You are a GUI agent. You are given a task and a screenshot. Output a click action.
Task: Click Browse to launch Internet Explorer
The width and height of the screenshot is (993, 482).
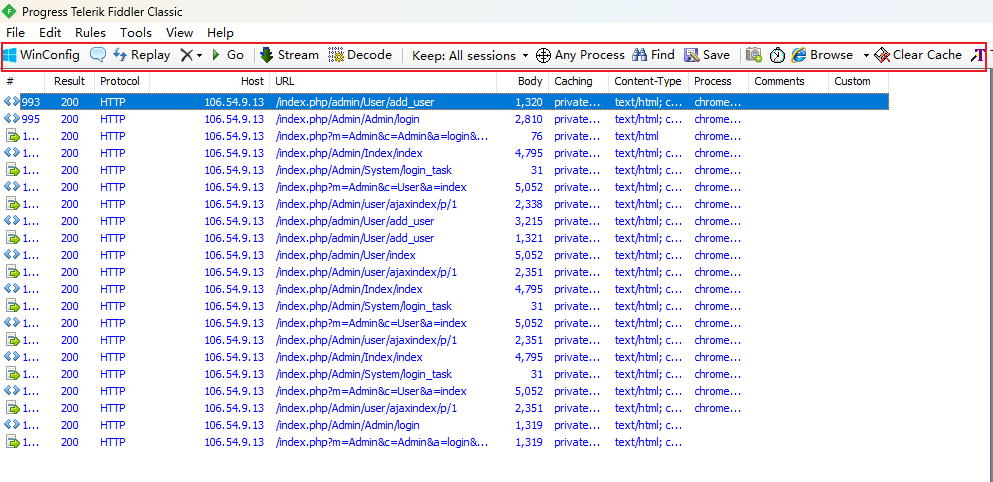tap(822, 55)
